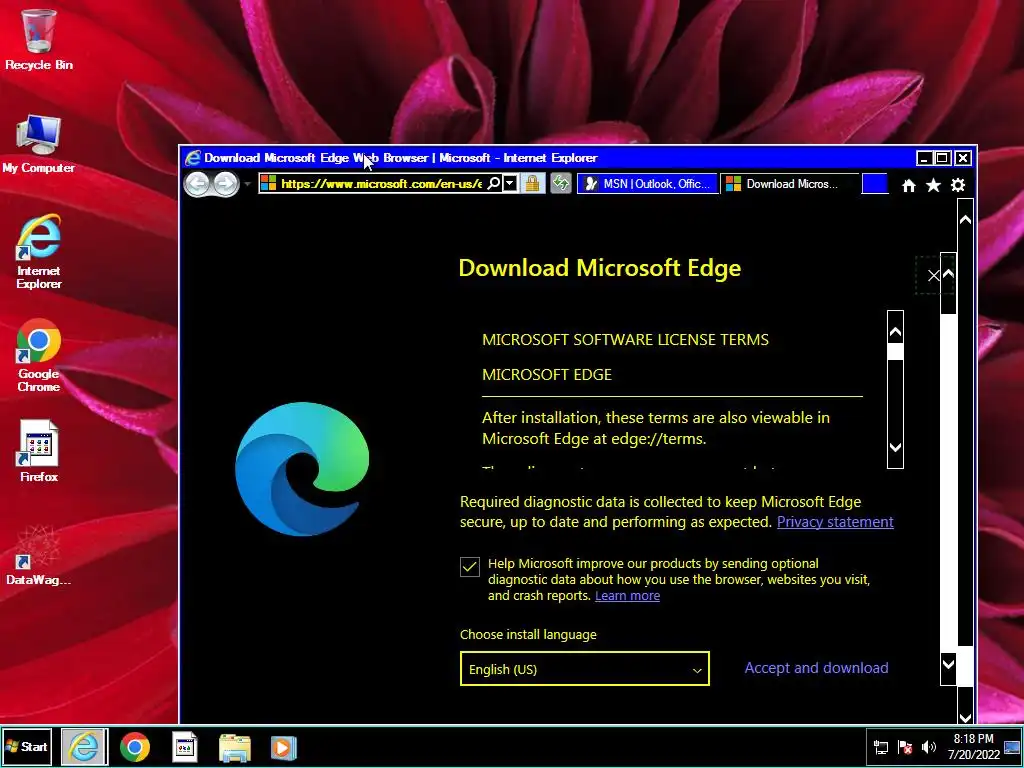
Task: Expand the English (US) install language dropdown
Action: click(x=584, y=669)
